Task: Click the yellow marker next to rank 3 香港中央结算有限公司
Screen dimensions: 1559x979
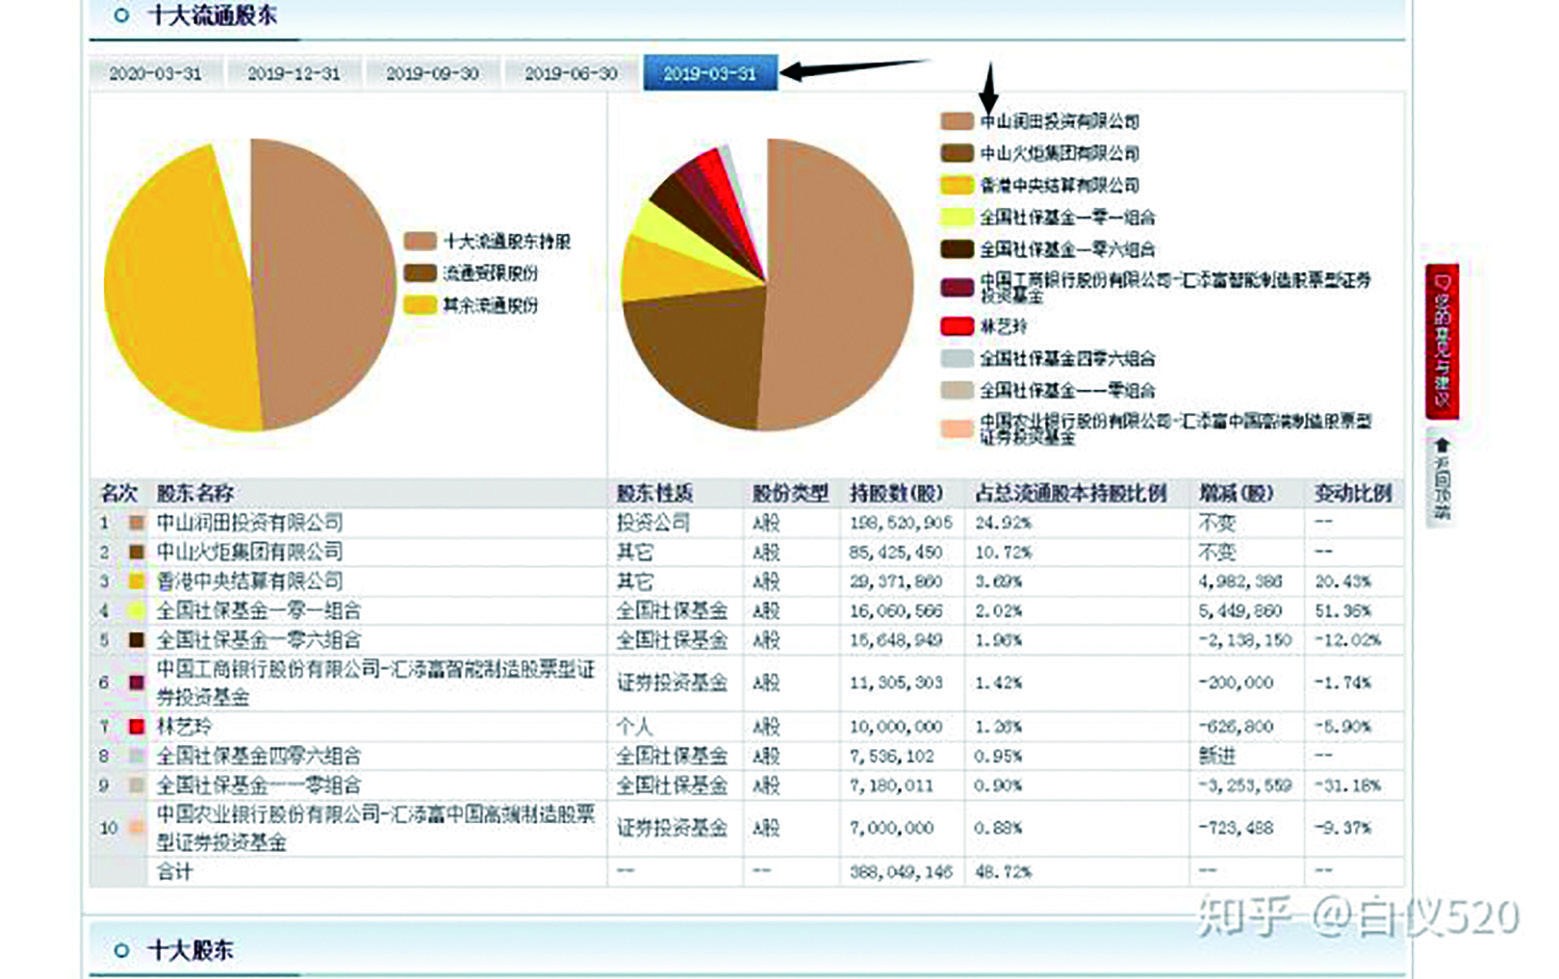Action: point(136,580)
